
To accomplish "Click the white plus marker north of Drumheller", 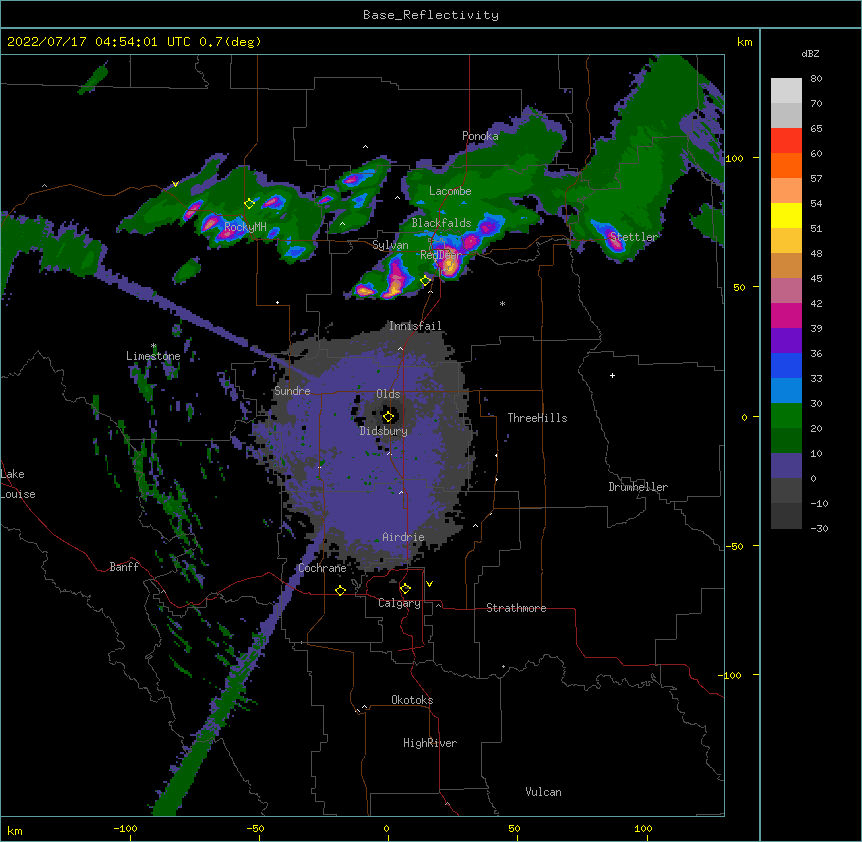I will (x=612, y=375).
